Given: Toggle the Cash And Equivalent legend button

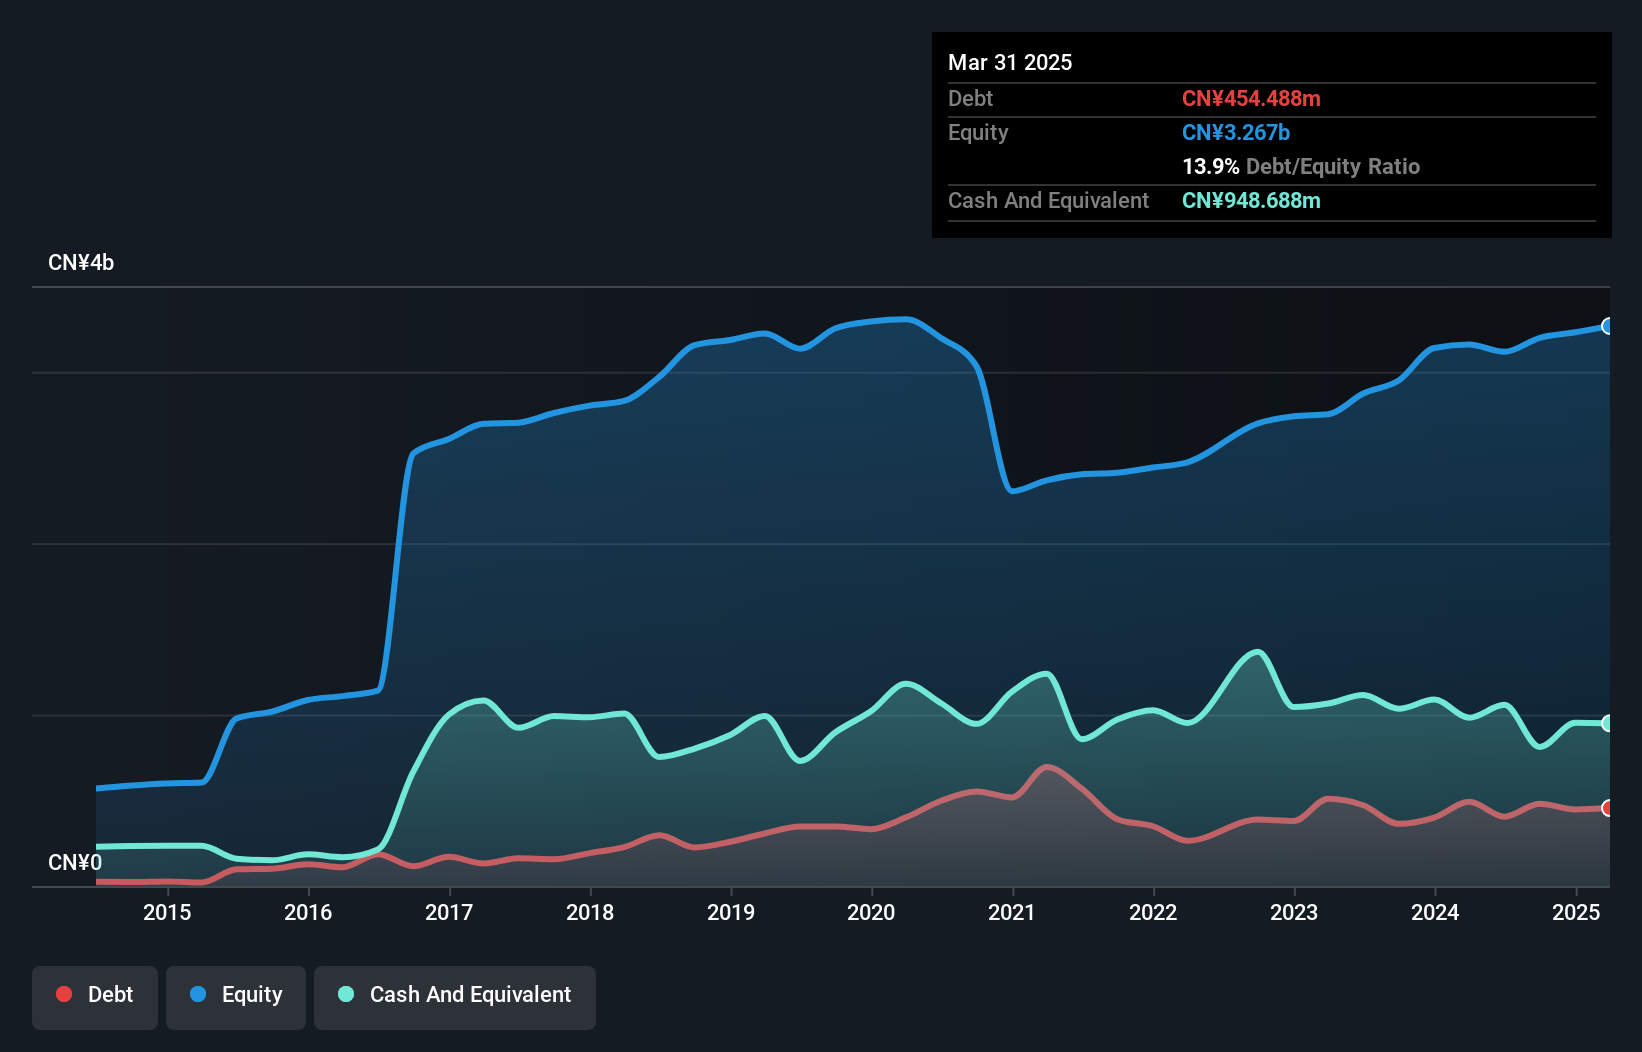Looking at the screenshot, I should [x=455, y=997].
